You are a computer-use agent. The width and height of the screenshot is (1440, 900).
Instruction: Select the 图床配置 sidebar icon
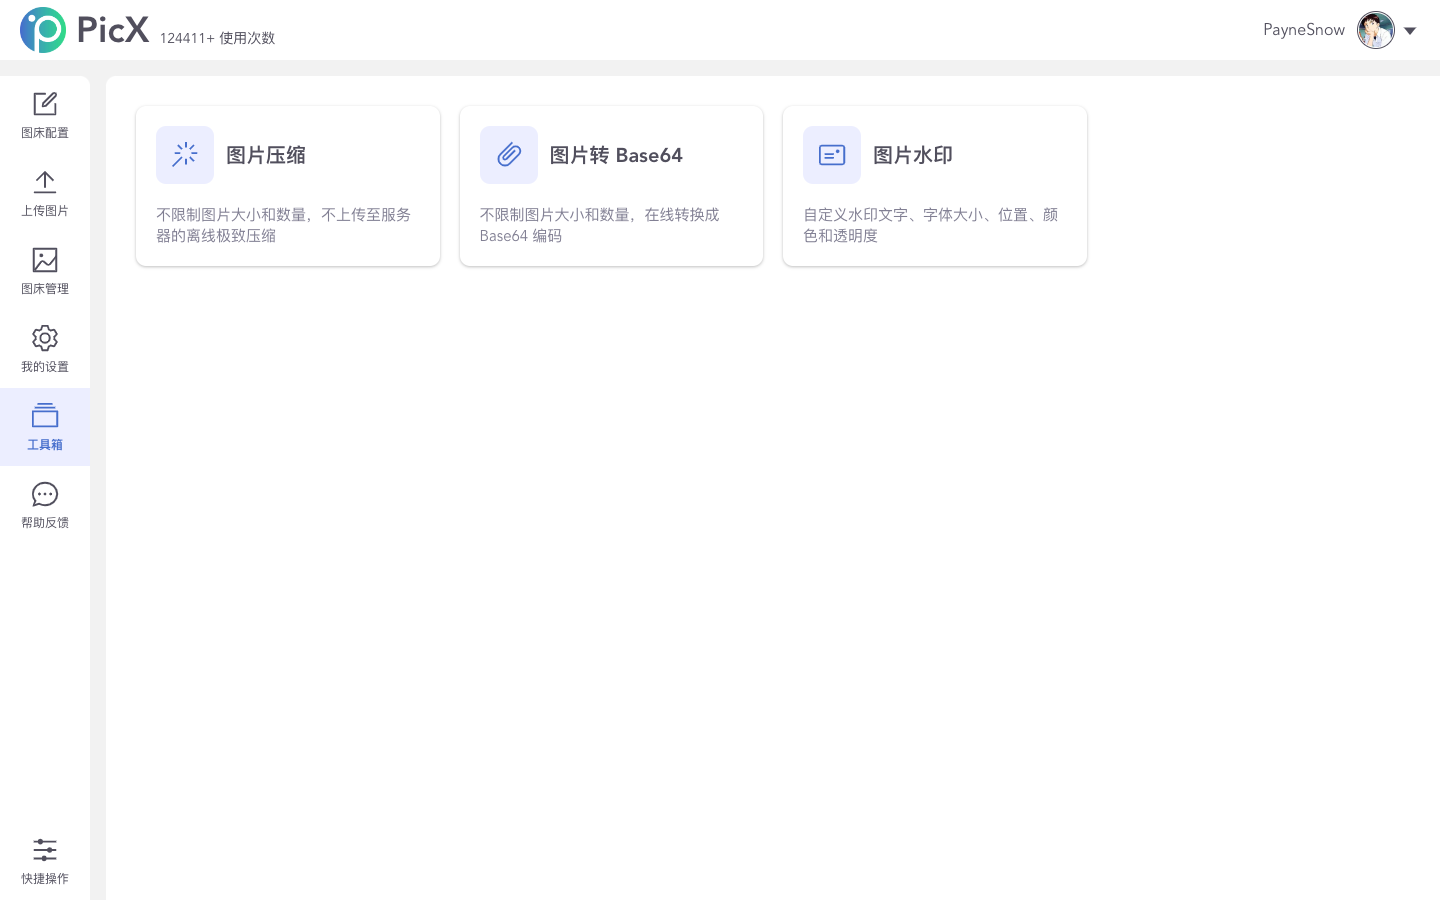[x=45, y=113]
